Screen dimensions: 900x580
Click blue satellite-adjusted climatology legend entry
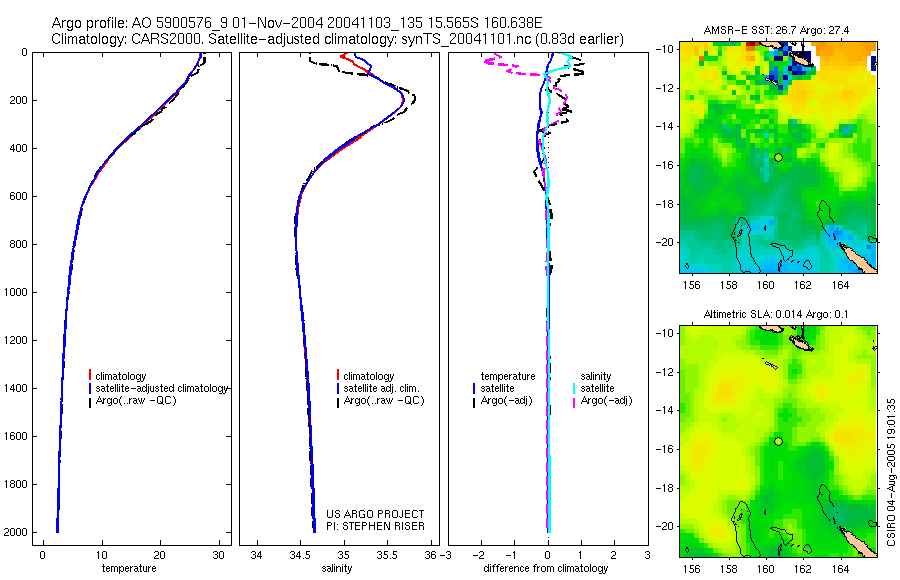(x=158, y=388)
